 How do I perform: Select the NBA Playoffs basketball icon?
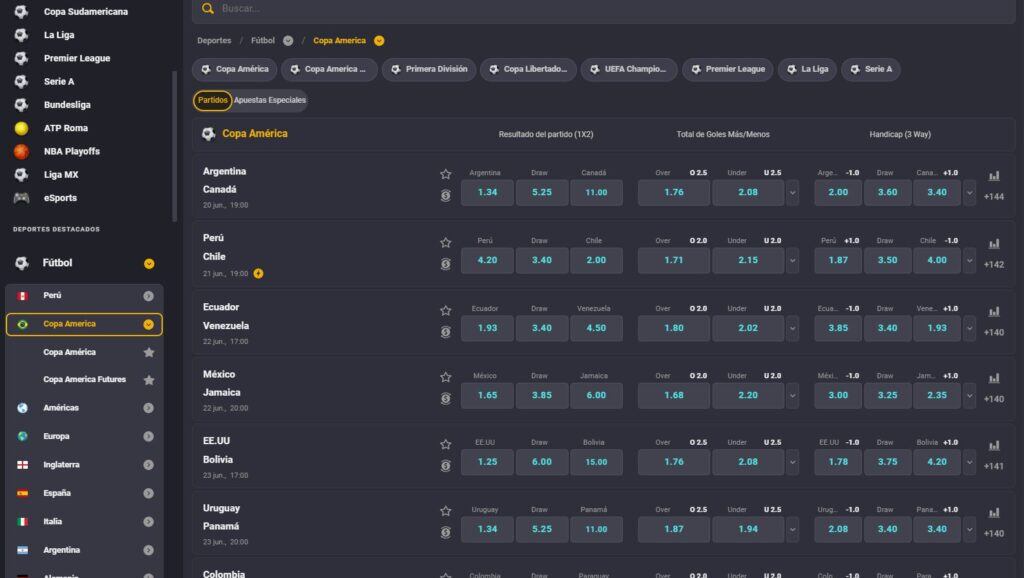click(22, 150)
